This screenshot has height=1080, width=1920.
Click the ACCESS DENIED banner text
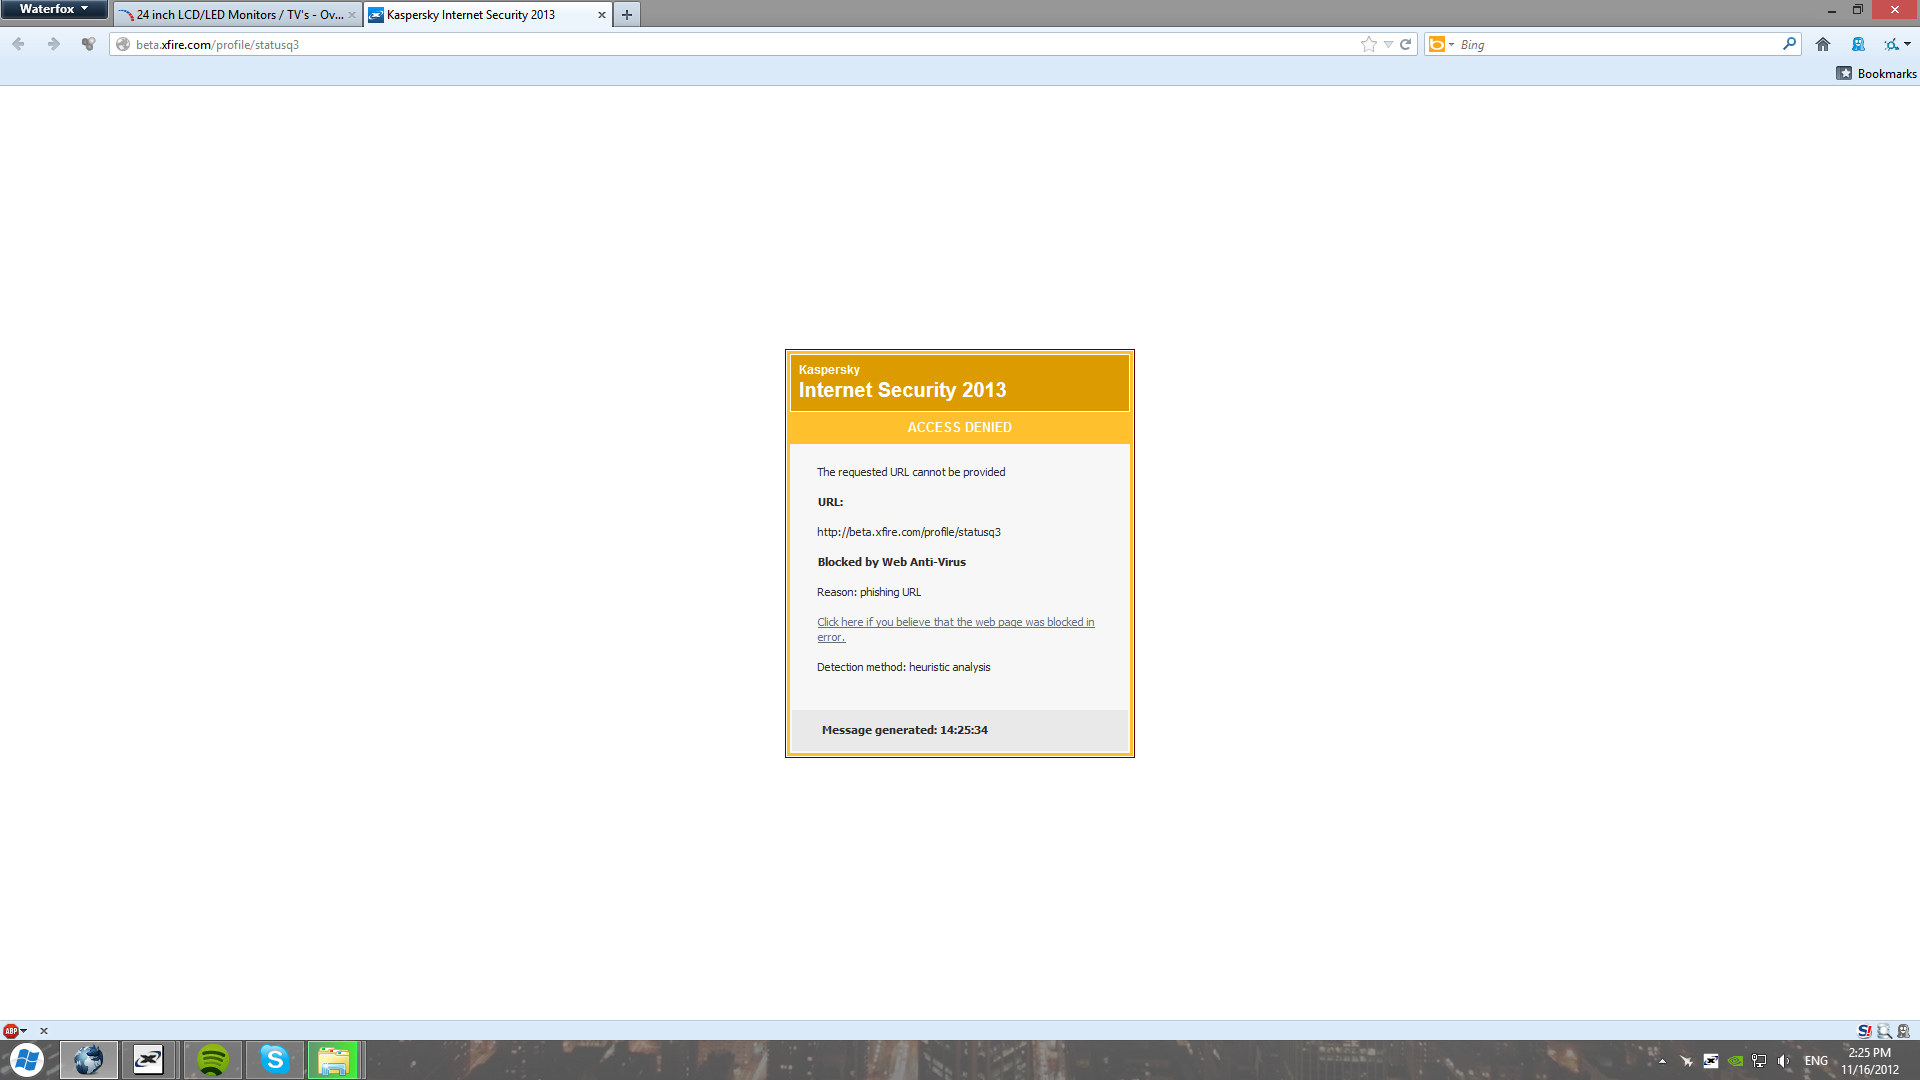[x=959, y=427]
